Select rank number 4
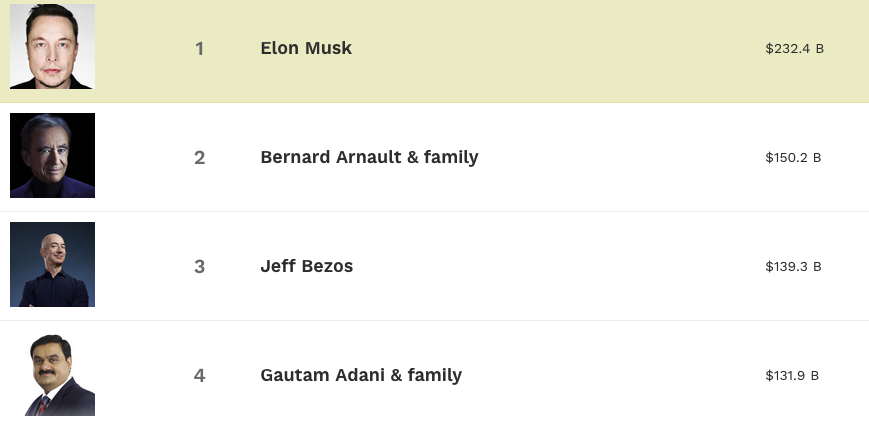The height and width of the screenshot is (423, 869). [199, 376]
